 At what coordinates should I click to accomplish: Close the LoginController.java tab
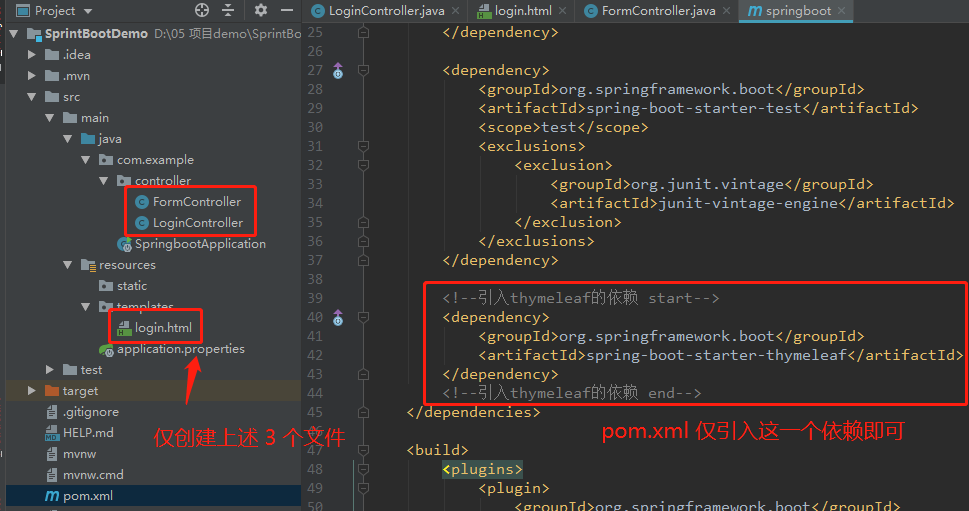point(455,11)
